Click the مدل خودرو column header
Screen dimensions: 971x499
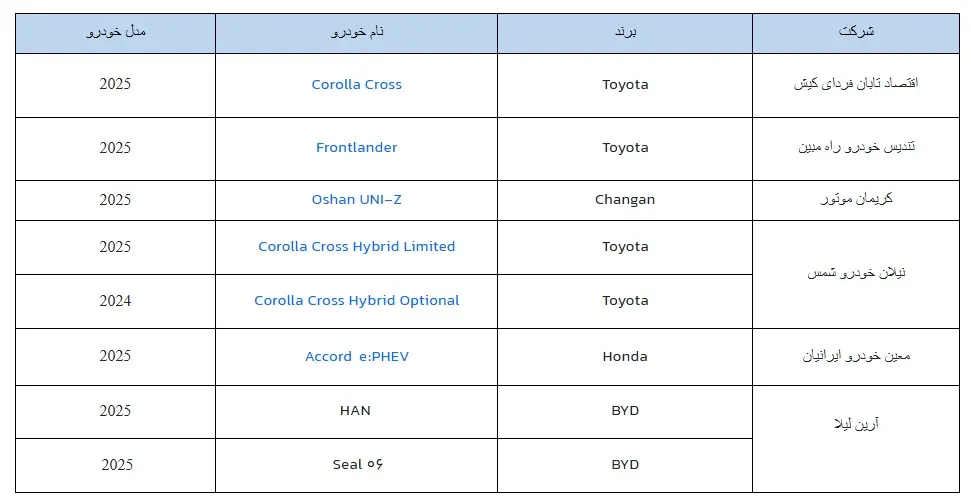[x=116, y=33]
